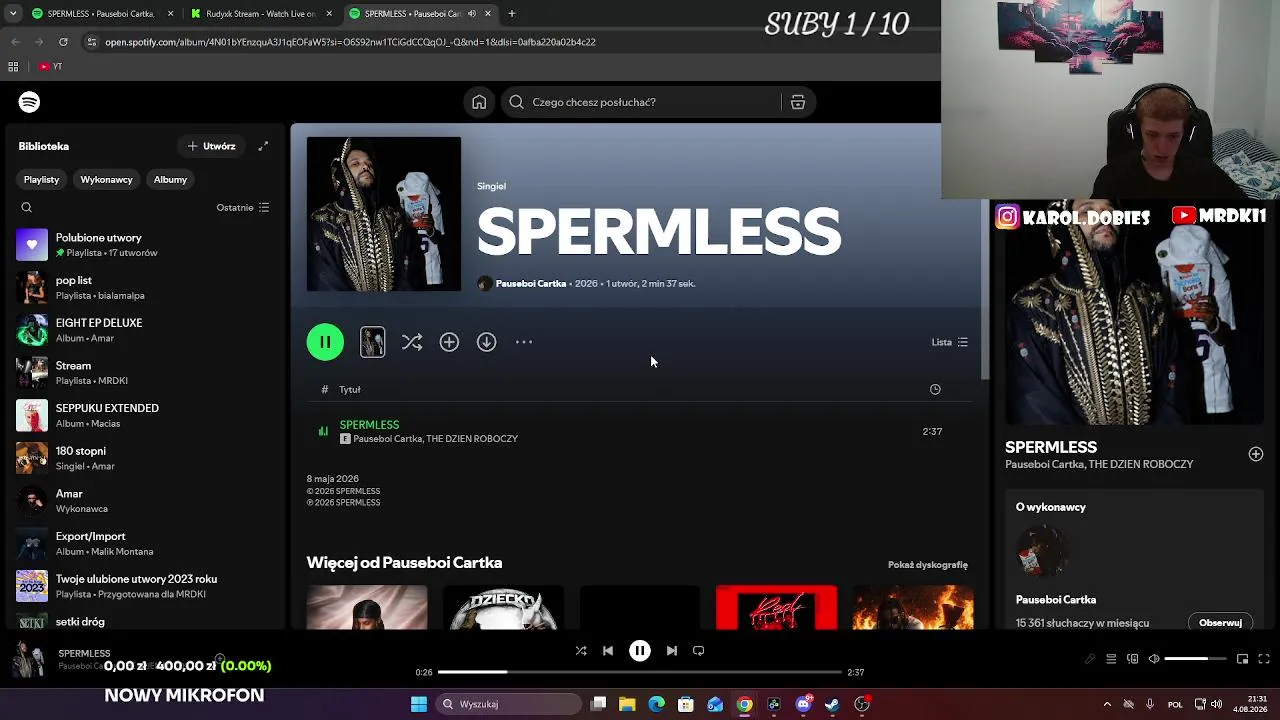The height and width of the screenshot is (720, 1280).
Task: Open Export/Import album by Malik Montana
Action: pos(145,544)
